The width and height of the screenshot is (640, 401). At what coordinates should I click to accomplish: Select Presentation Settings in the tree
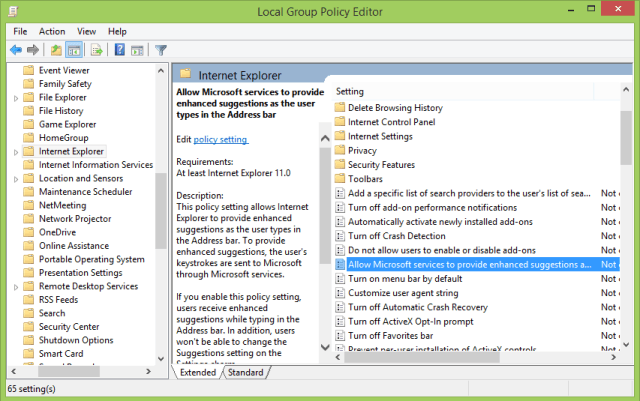click(80, 272)
